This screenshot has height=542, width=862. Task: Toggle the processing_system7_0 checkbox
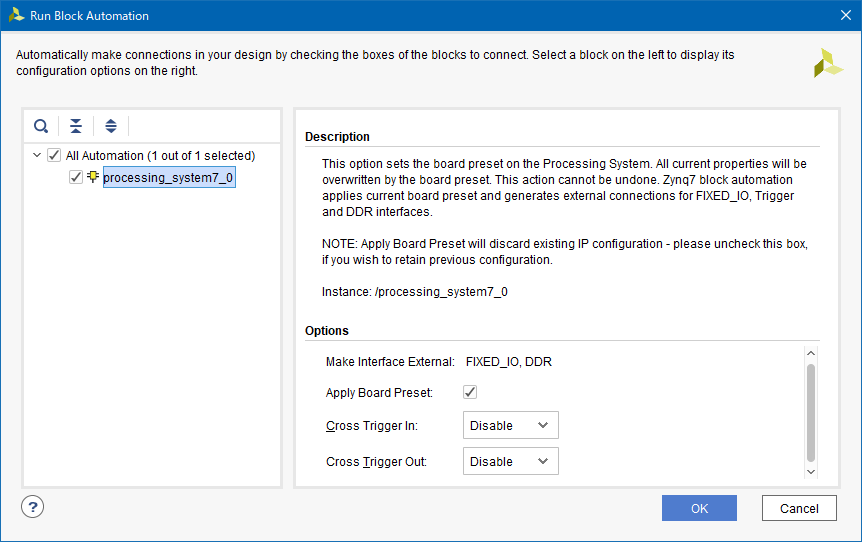(x=76, y=177)
